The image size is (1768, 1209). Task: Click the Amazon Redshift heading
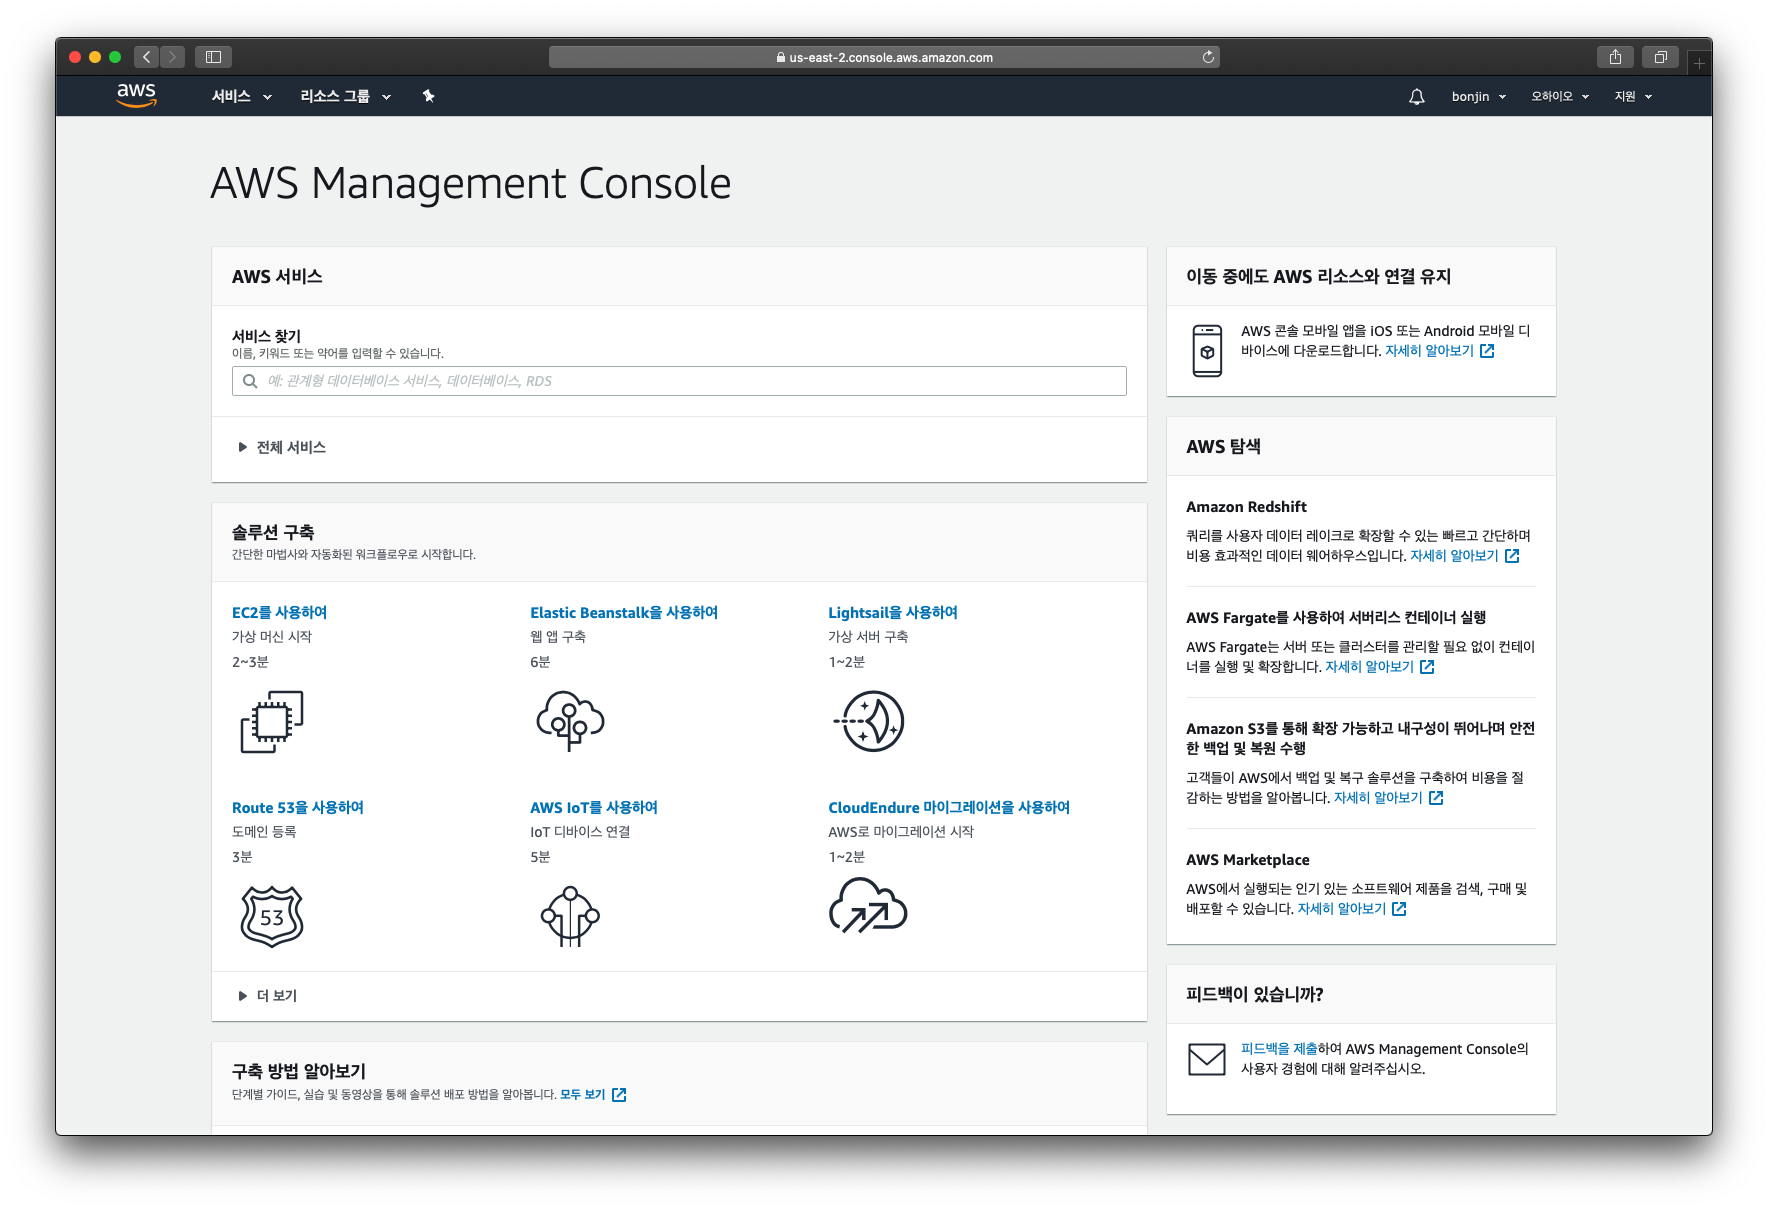1246,507
